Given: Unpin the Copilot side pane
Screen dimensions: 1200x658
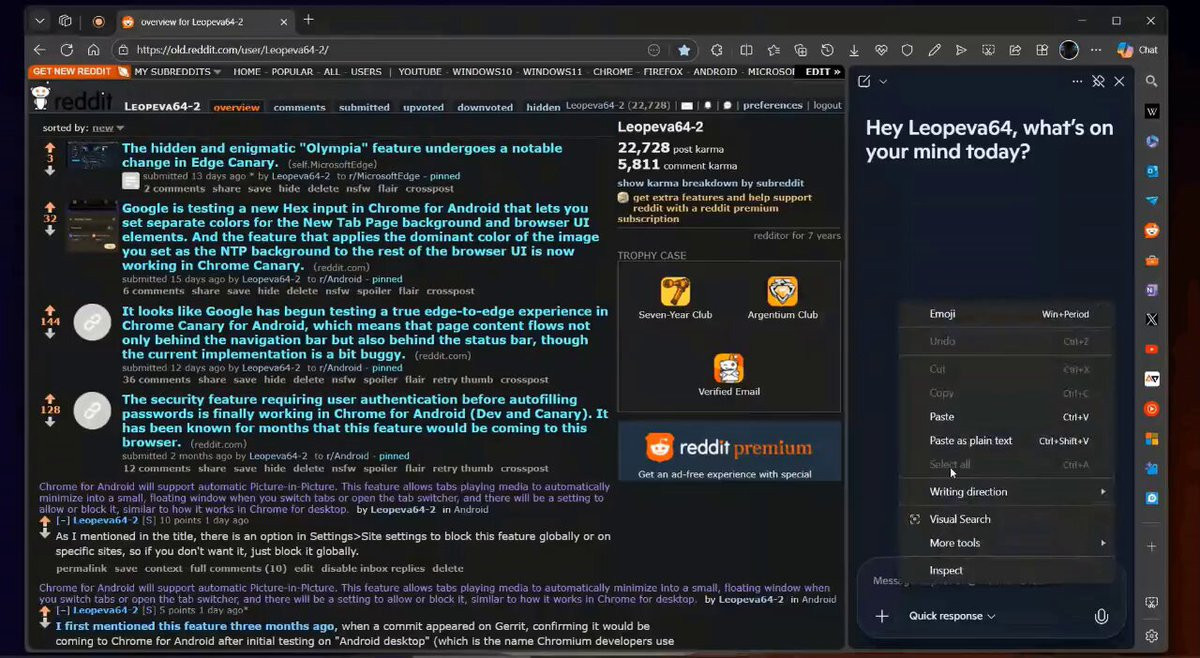Looking at the screenshot, I should point(1098,82).
